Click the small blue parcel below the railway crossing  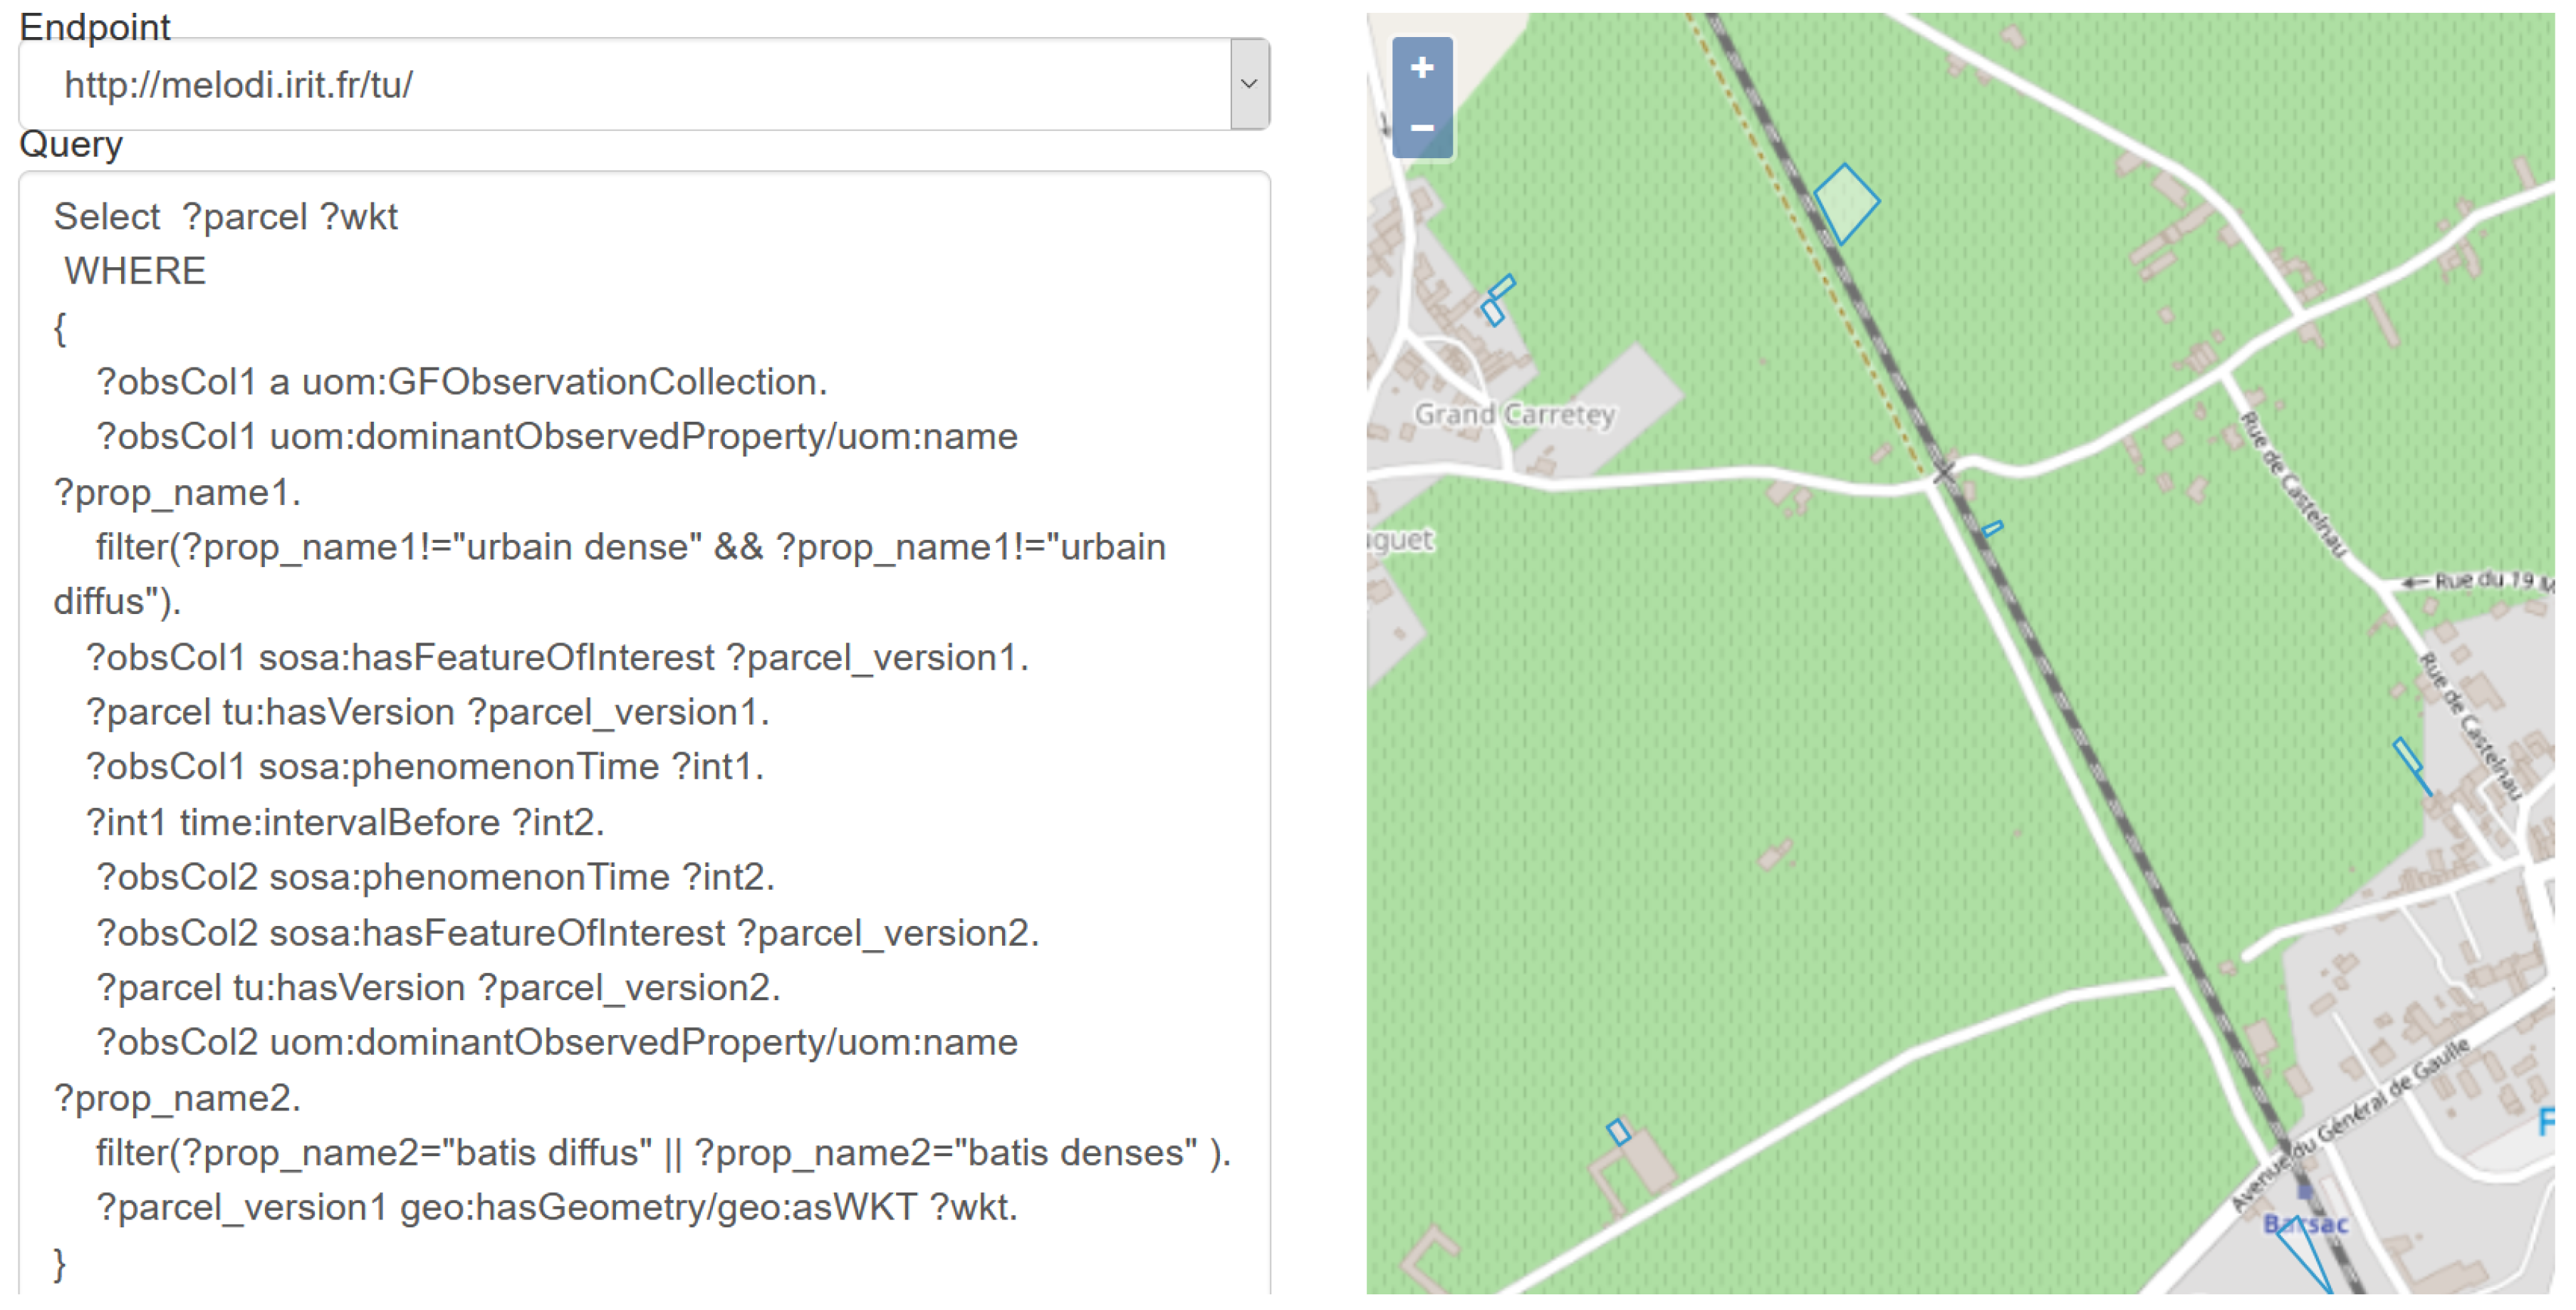tap(1992, 529)
